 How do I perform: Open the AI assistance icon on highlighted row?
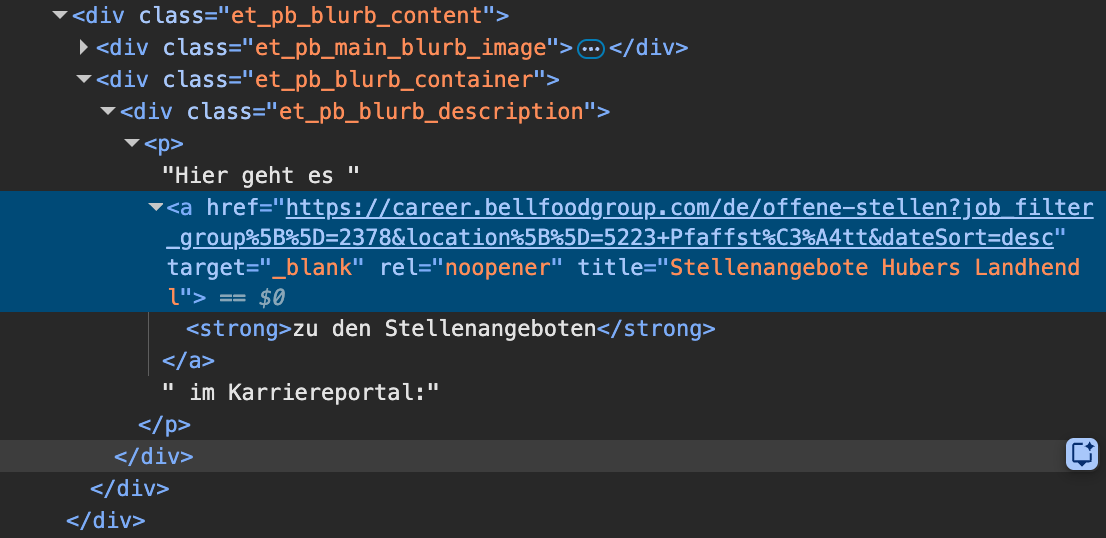point(1082,454)
